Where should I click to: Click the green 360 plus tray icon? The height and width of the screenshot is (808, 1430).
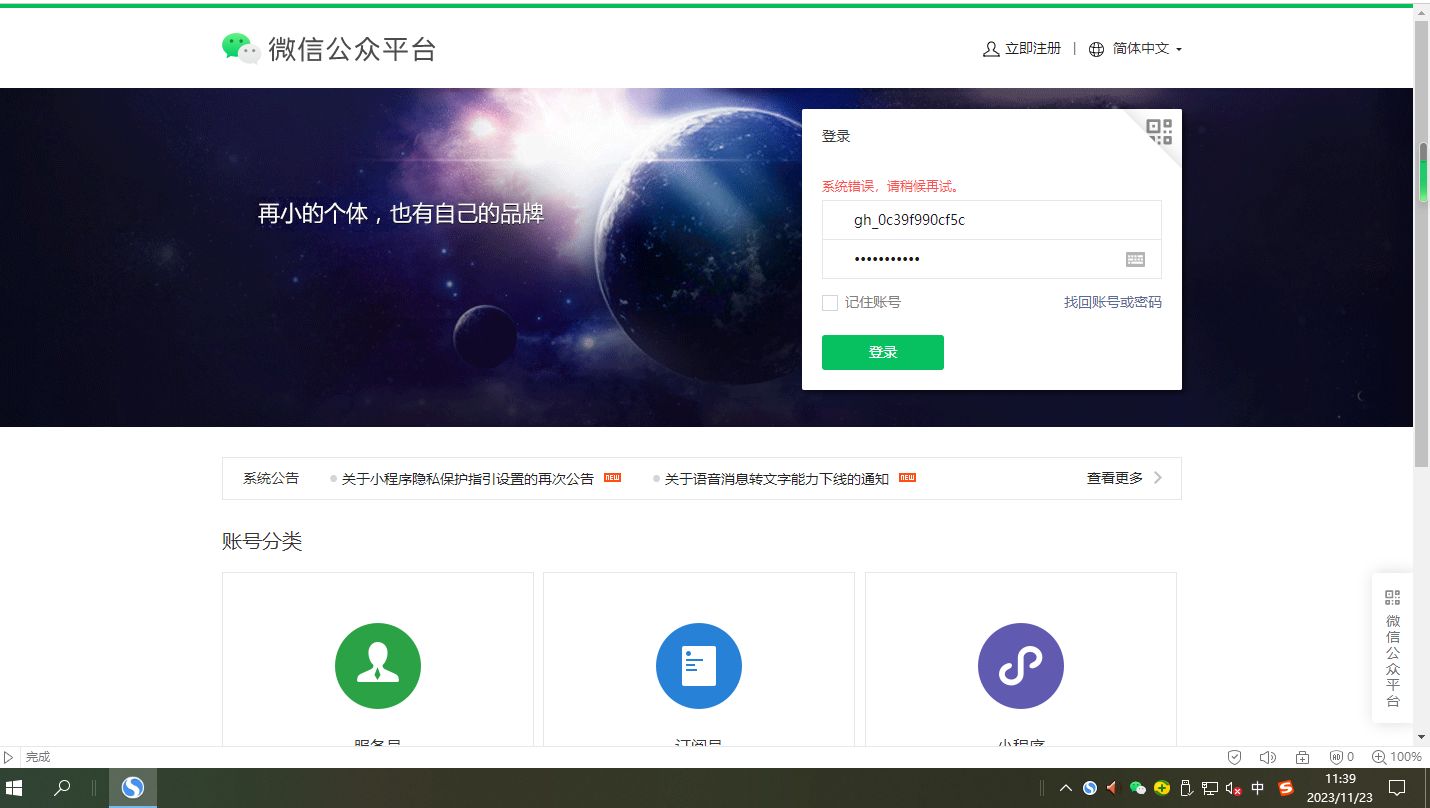pos(1161,788)
